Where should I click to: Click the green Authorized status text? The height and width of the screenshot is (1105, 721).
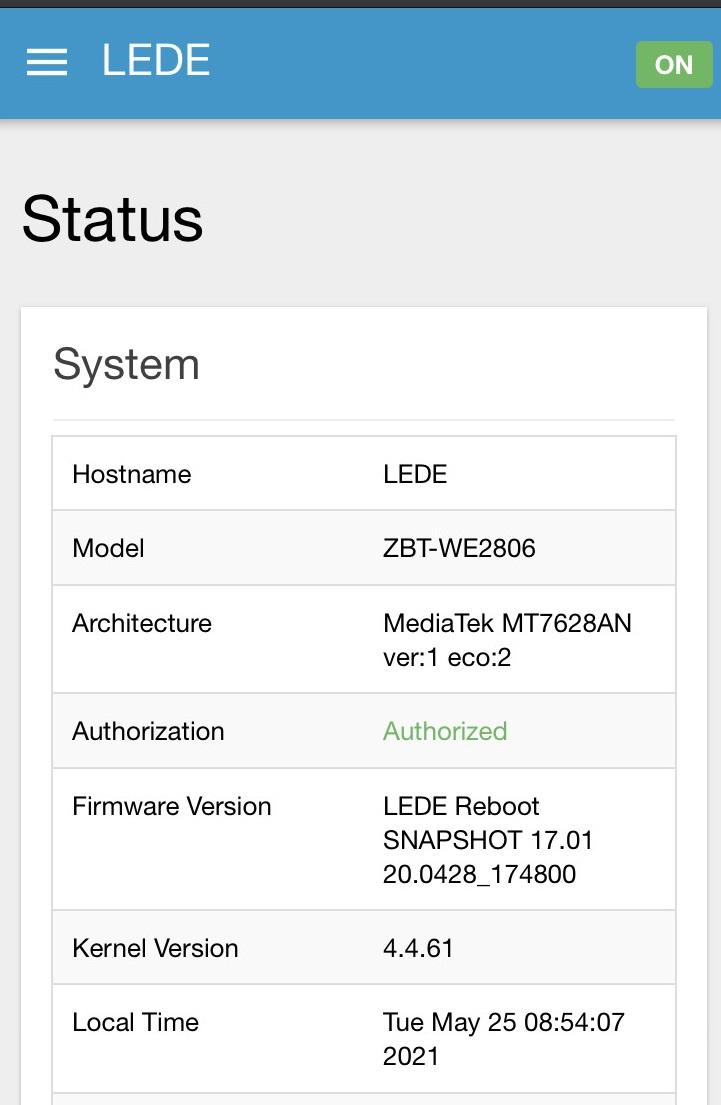pyautogui.click(x=445, y=731)
